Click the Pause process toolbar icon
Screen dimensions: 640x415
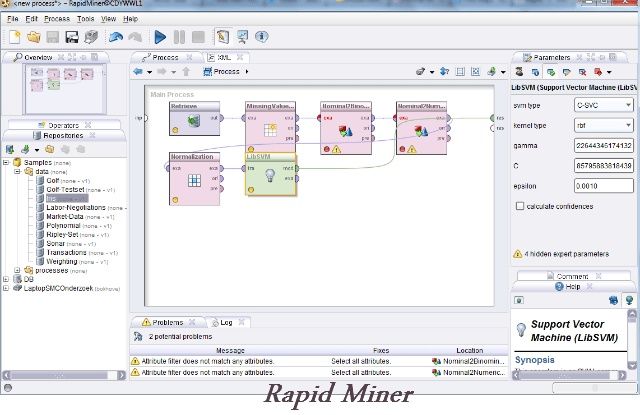(180, 37)
